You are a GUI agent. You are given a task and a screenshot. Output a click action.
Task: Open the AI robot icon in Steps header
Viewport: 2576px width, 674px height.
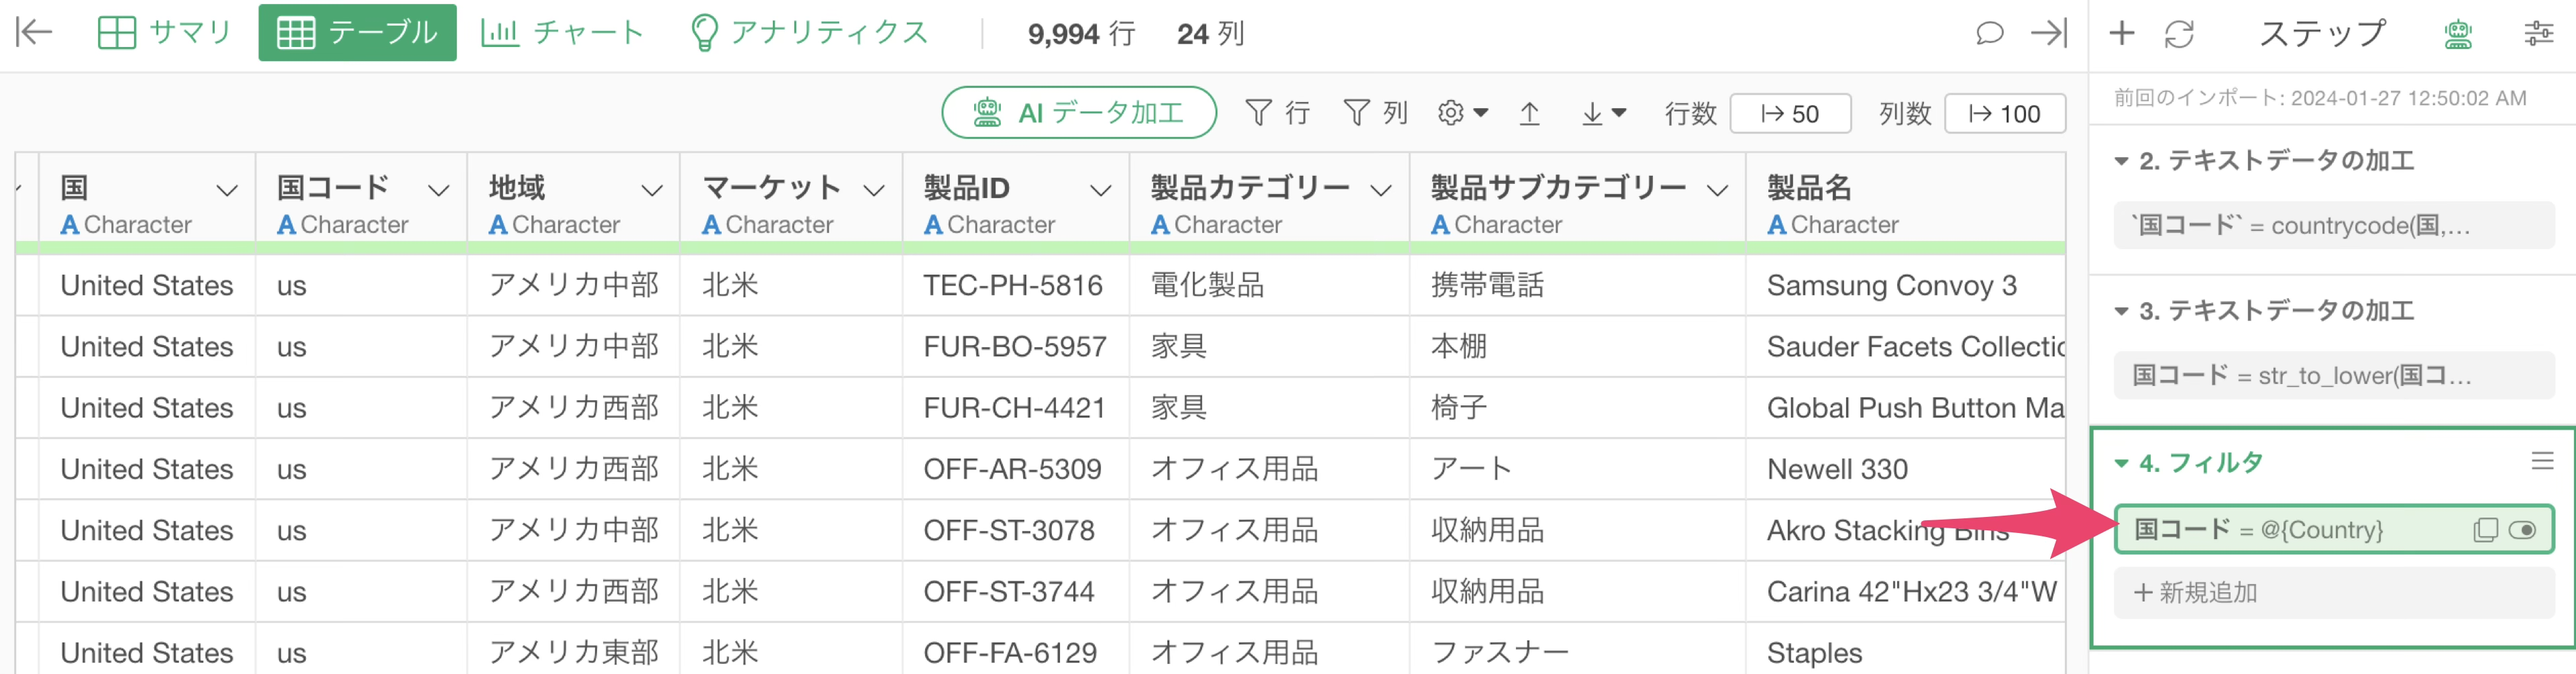[2458, 34]
